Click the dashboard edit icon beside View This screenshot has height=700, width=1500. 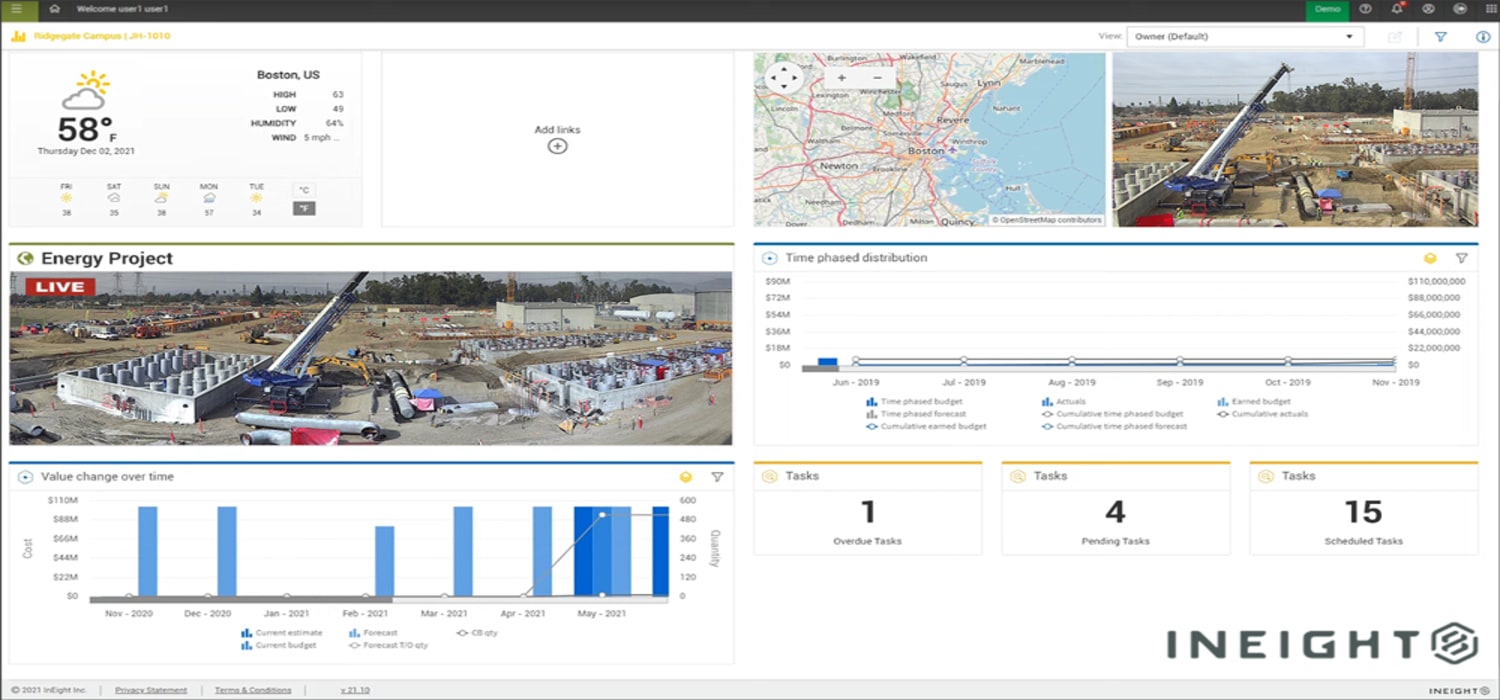tap(1395, 37)
